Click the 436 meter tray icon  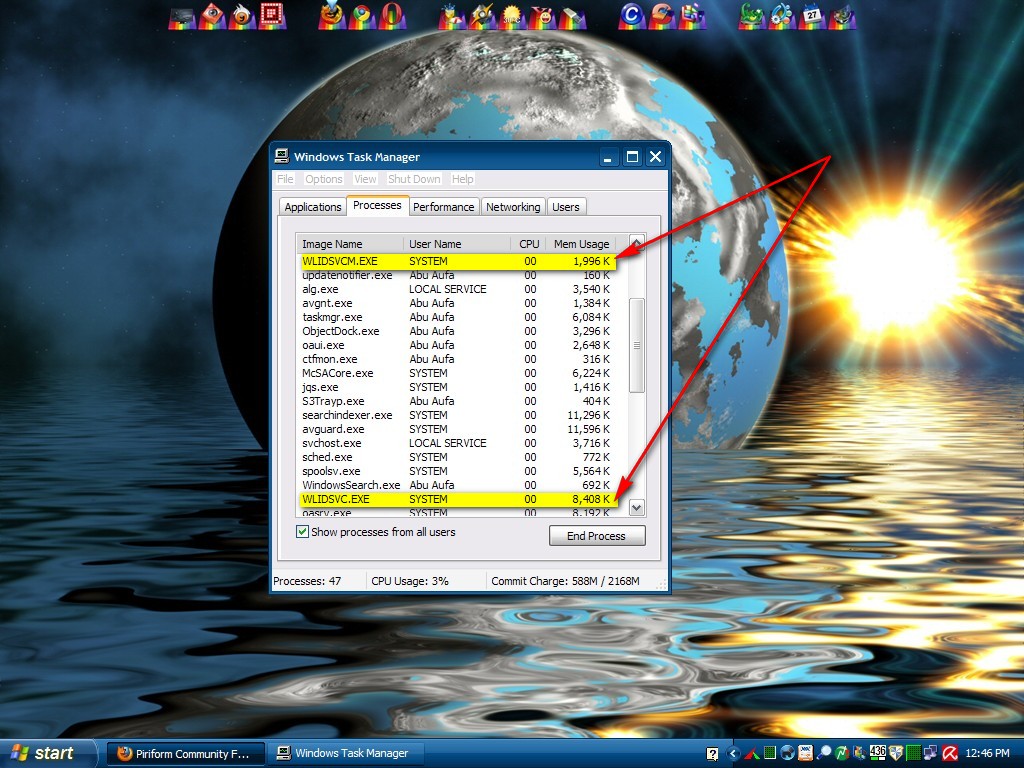point(878,753)
